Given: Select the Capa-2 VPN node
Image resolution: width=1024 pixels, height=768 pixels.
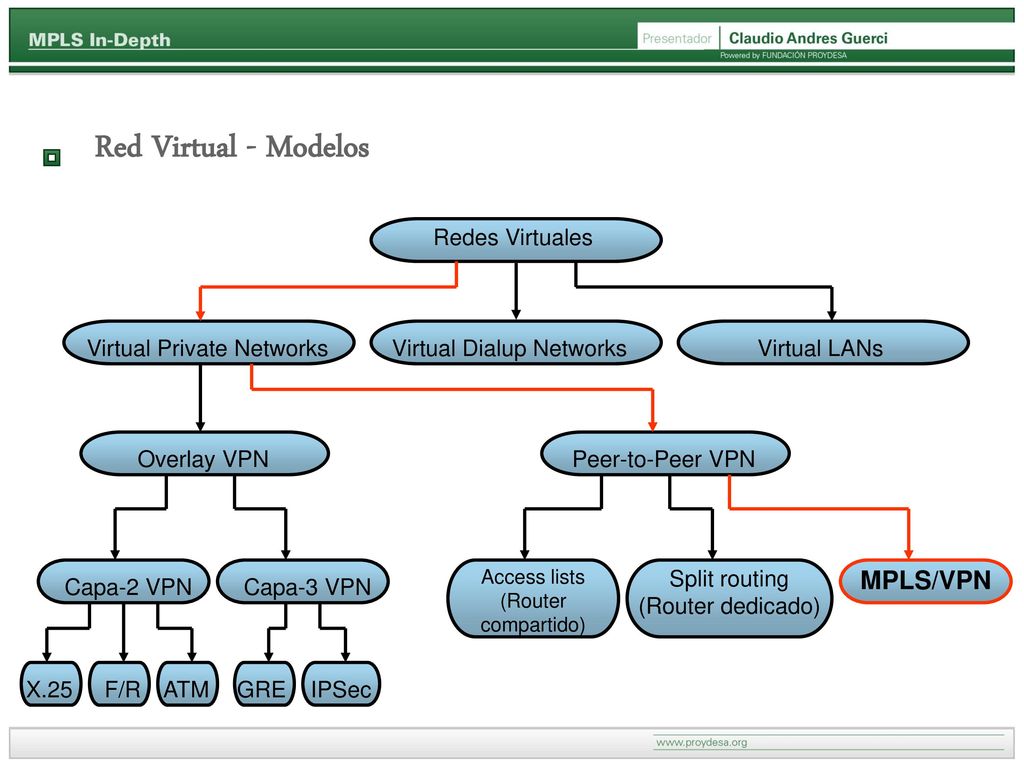Looking at the screenshot, I should (x=124, y=582).
